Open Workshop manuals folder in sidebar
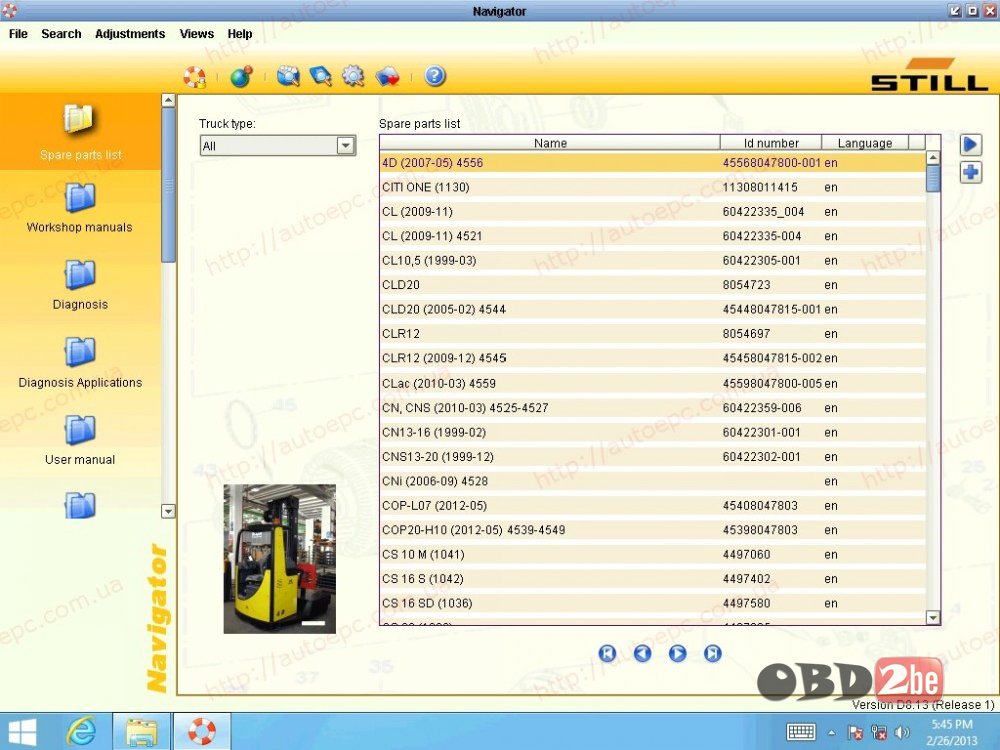The width and height of the screenshot is (1000, 750). coord(80,208)
